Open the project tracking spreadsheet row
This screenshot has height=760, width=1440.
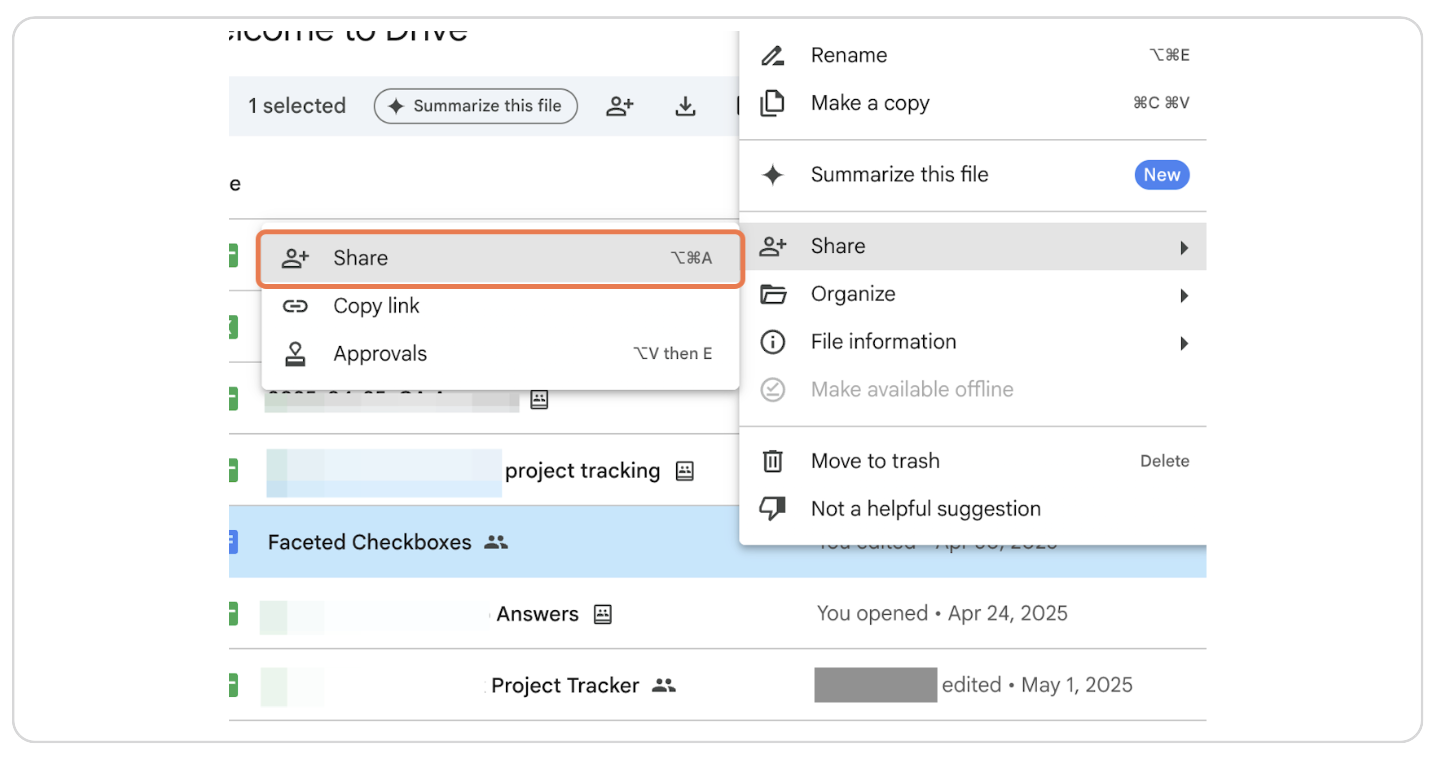click(x=582, y=471)
